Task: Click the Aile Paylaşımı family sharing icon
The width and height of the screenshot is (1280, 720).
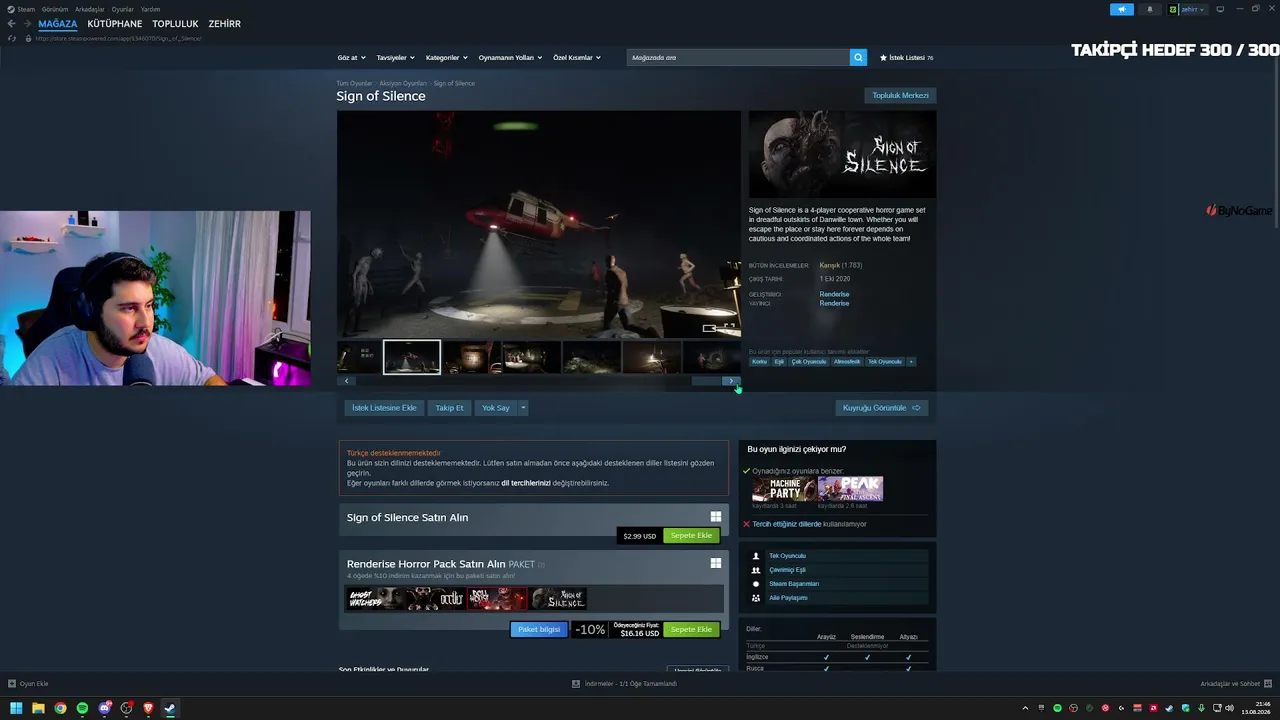Action: tap(756, 598)
